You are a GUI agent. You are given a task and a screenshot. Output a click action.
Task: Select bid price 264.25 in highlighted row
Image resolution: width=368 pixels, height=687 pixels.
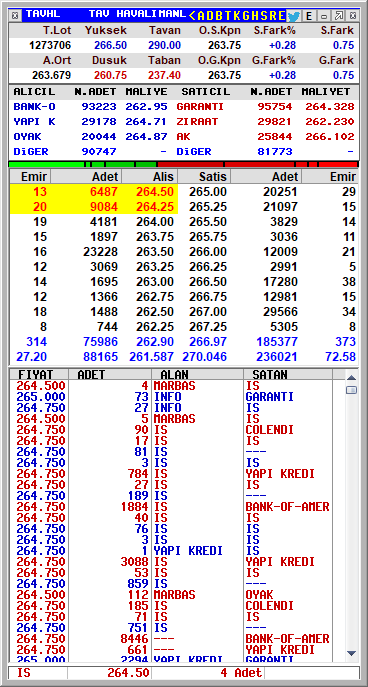[x=155, y=207]
